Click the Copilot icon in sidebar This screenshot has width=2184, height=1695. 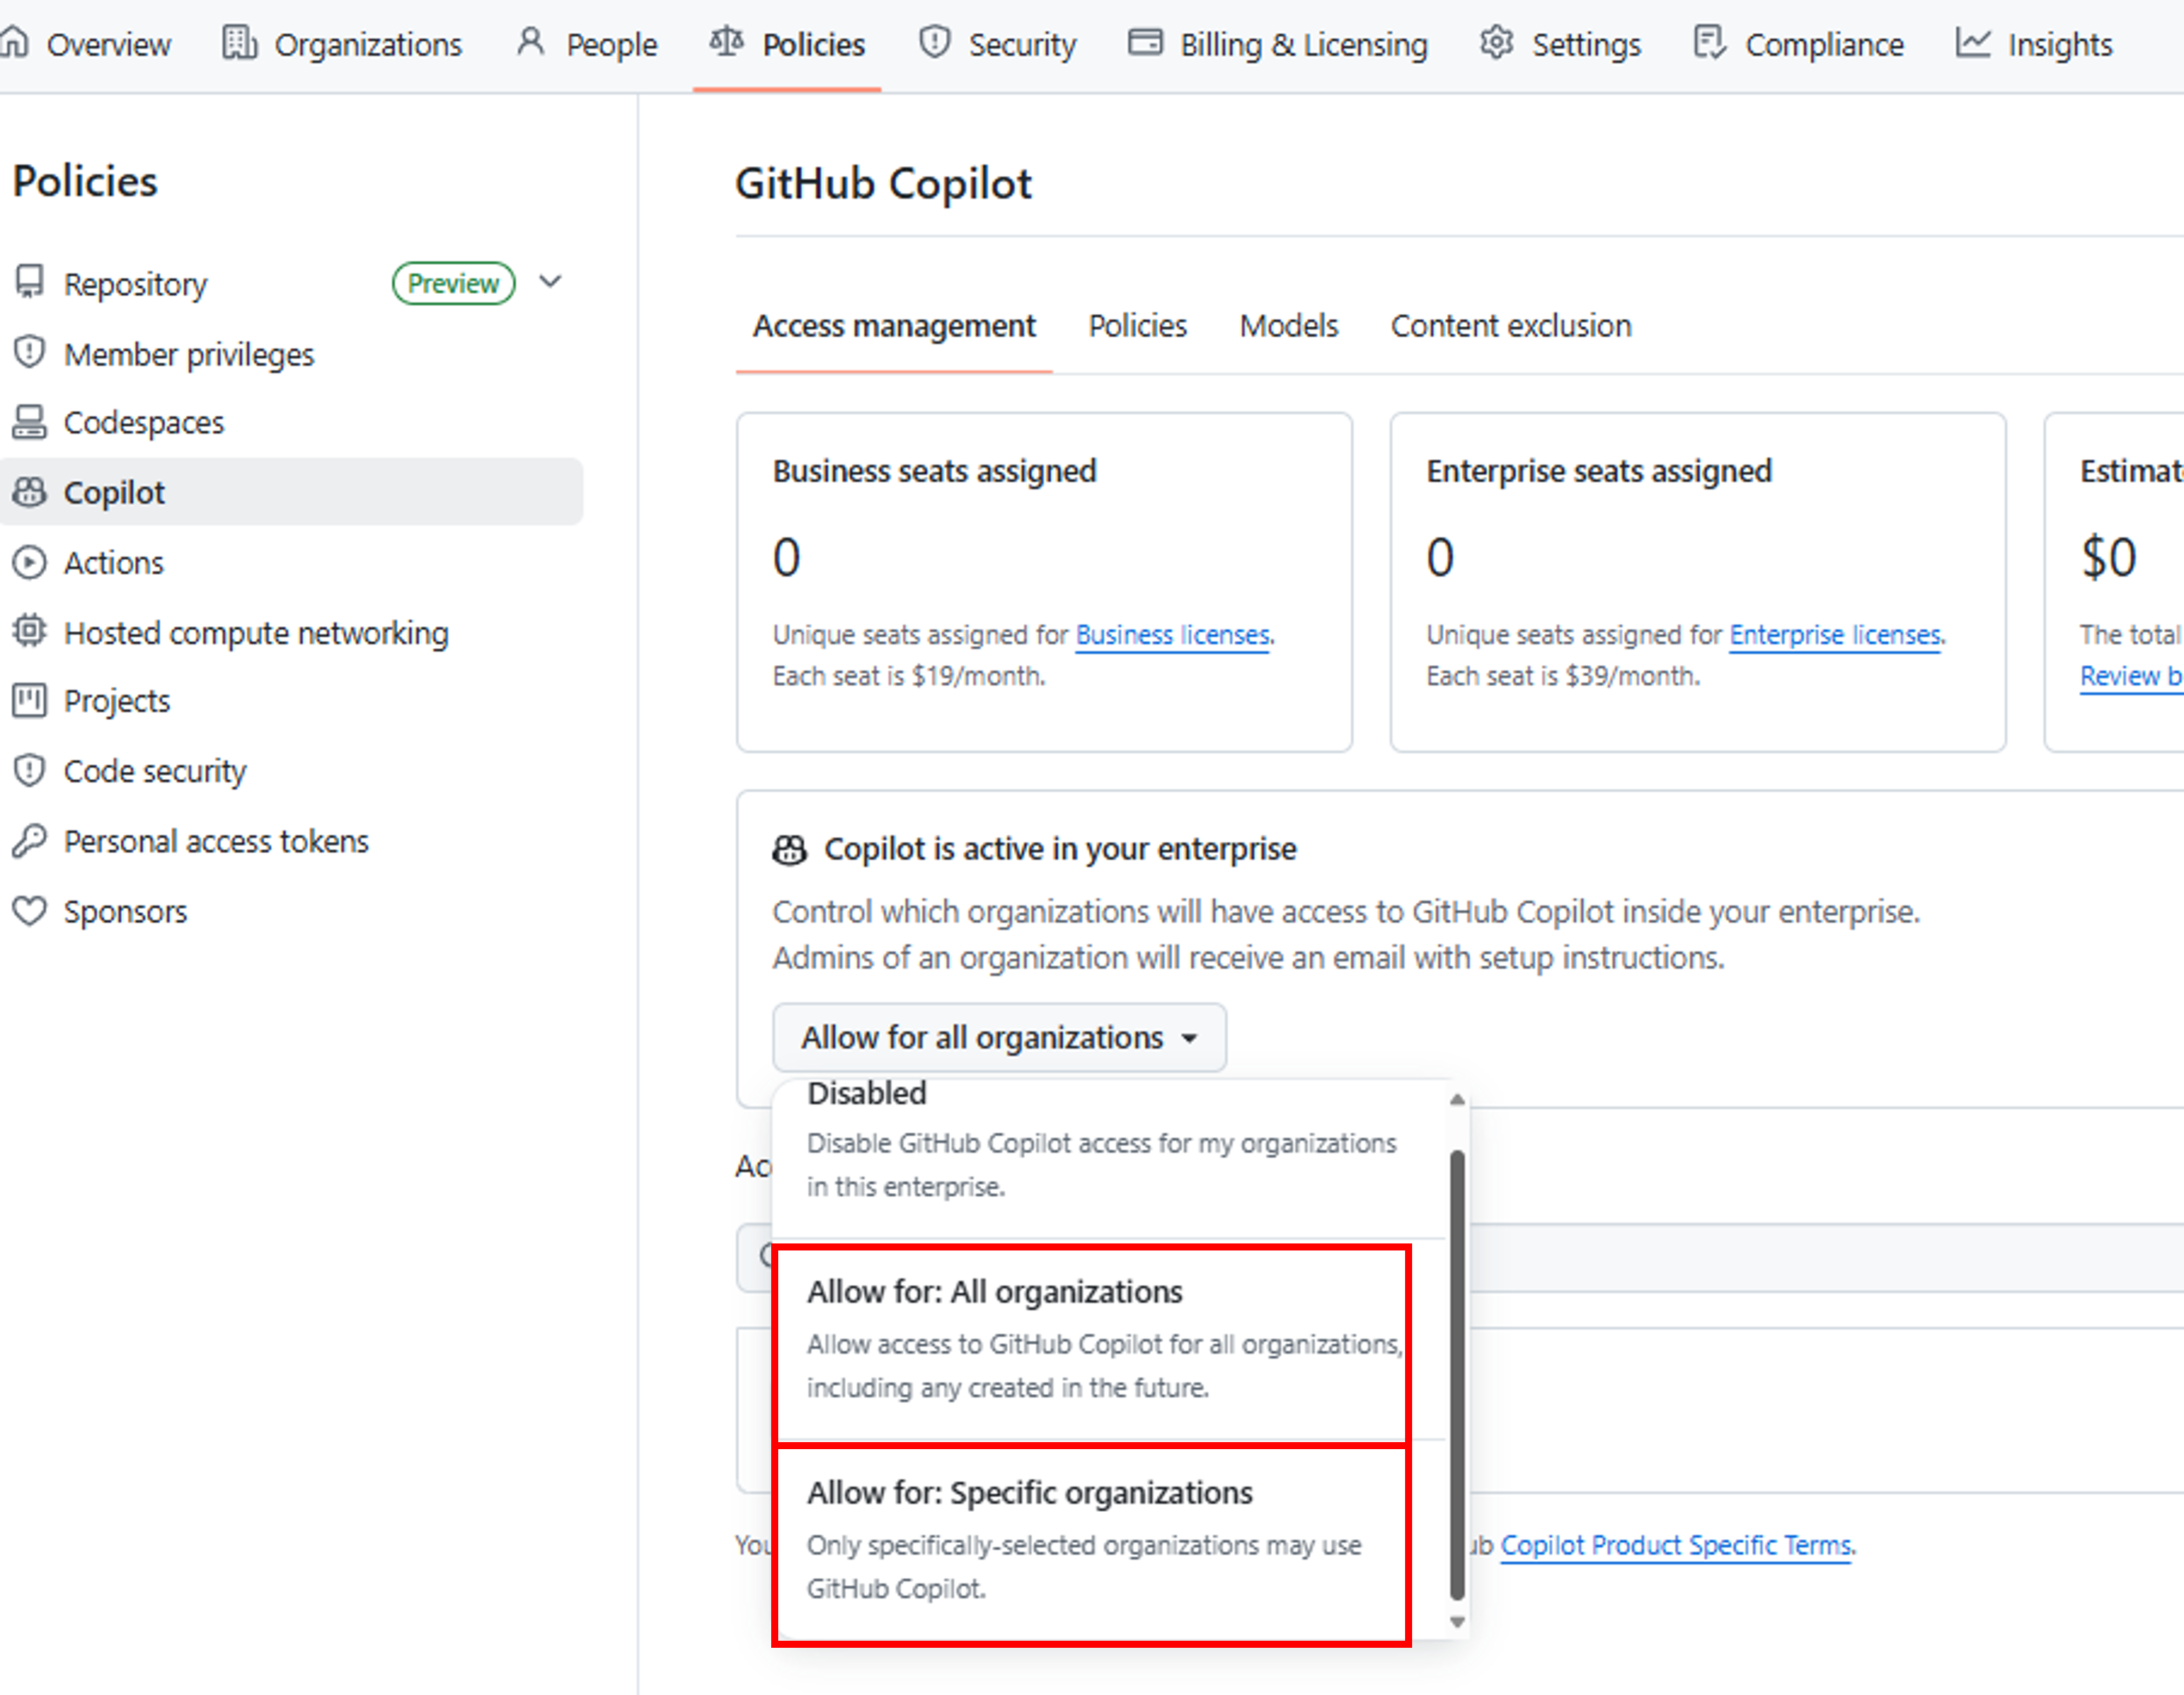[x=29, y=491]
